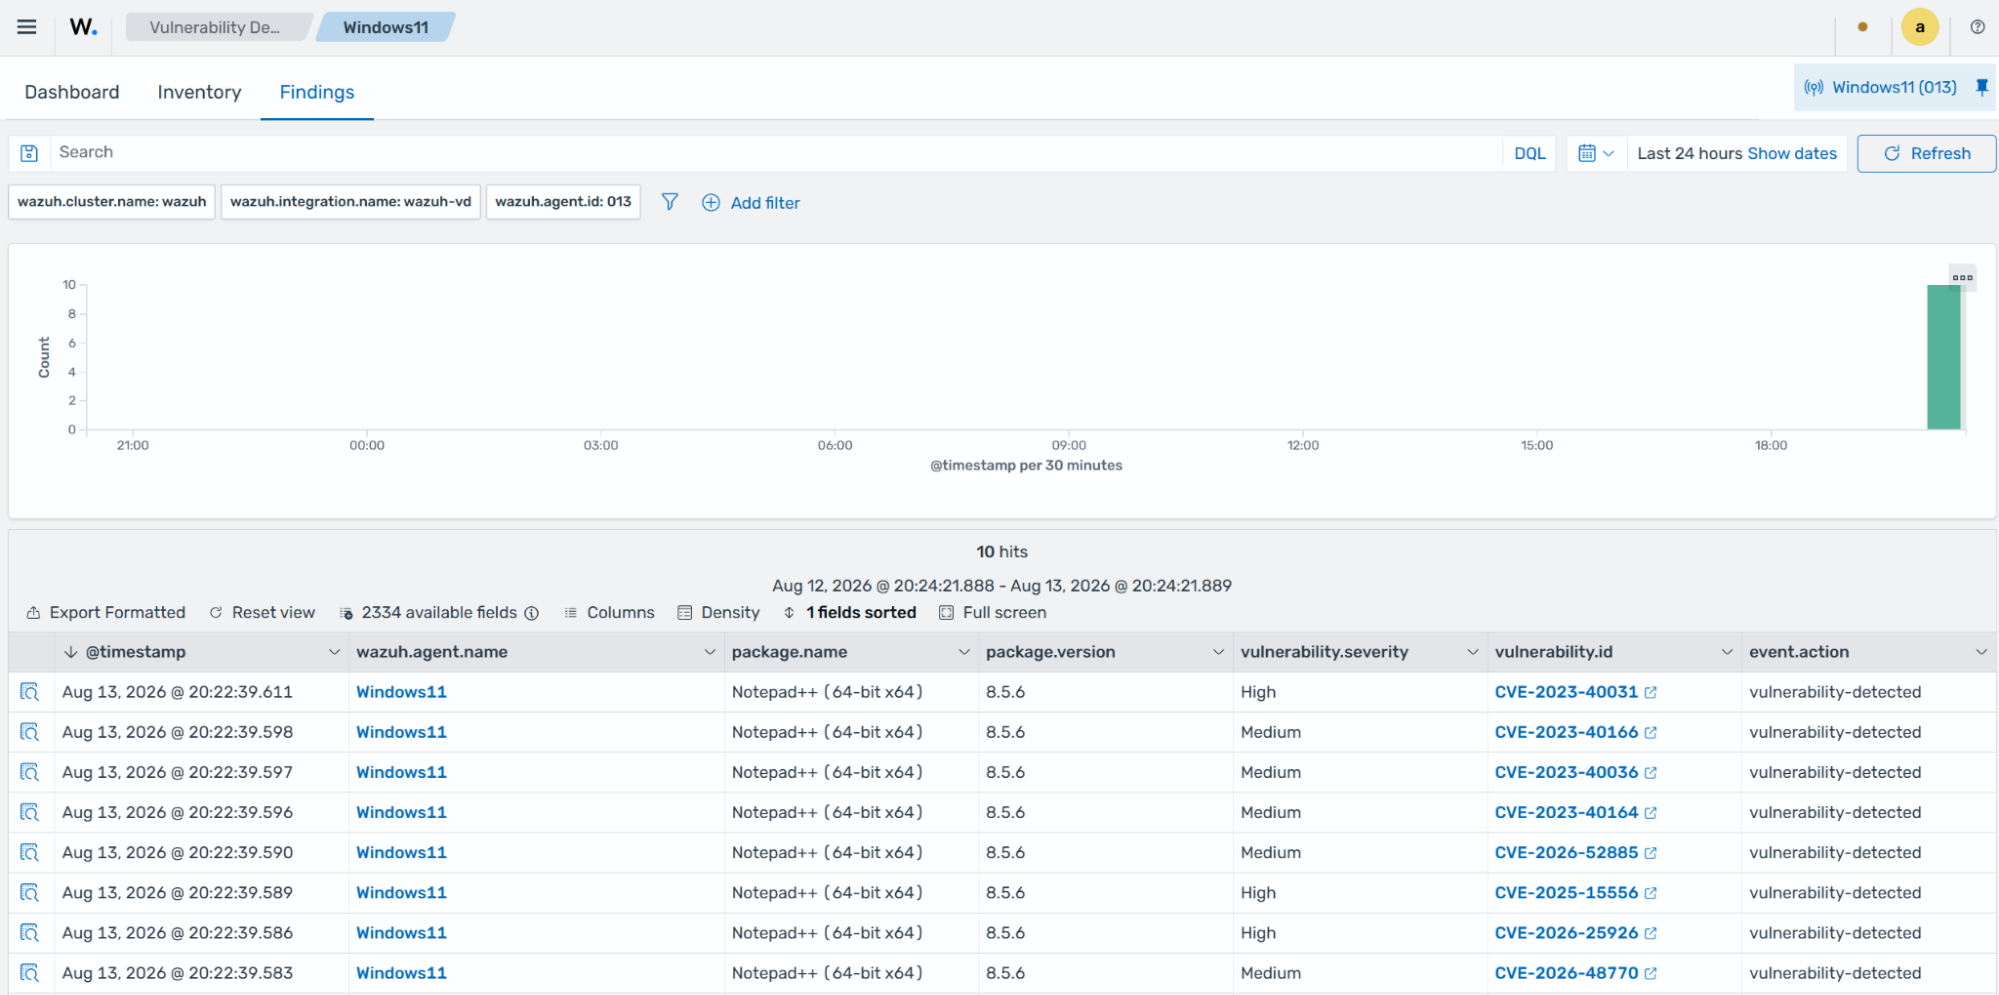
Task: Inspect document for timestamp 20:22:39.597
Action: pyautogui.click(x=30, y=772)
